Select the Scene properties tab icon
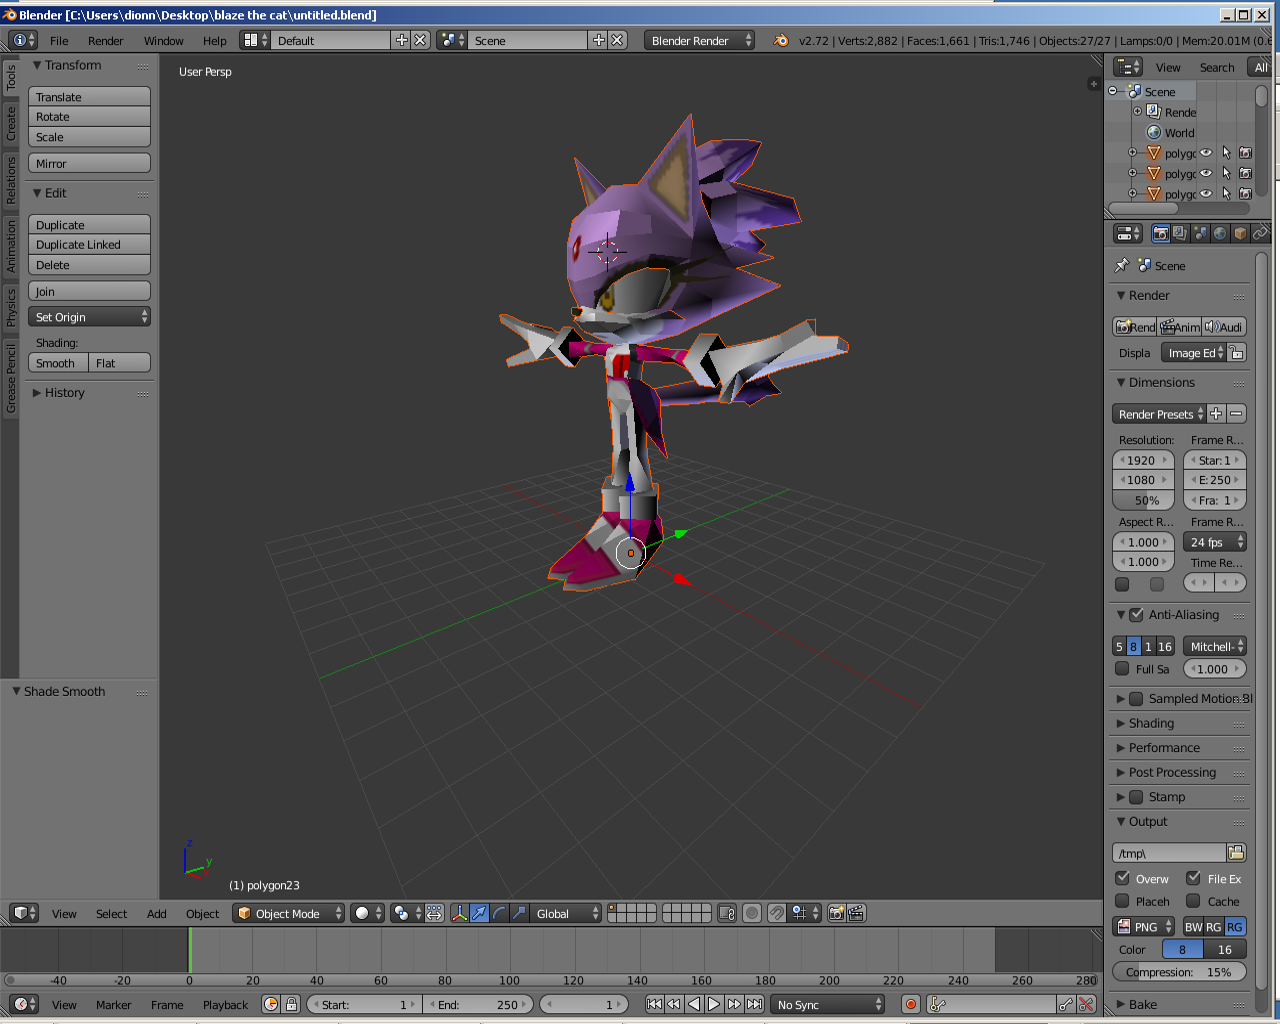 [x=1199, y=233]
